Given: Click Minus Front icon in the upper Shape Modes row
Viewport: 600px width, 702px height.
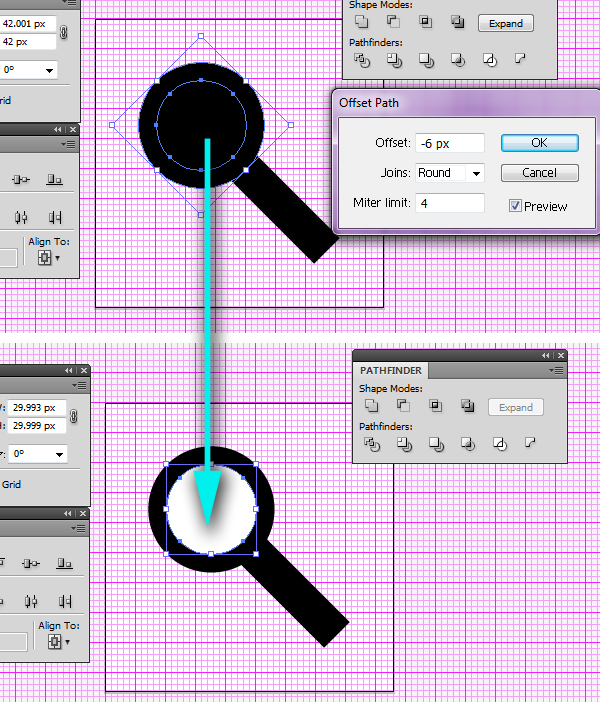Looking at the screenshot, I should pyautogui.click(x=394, y=22).
